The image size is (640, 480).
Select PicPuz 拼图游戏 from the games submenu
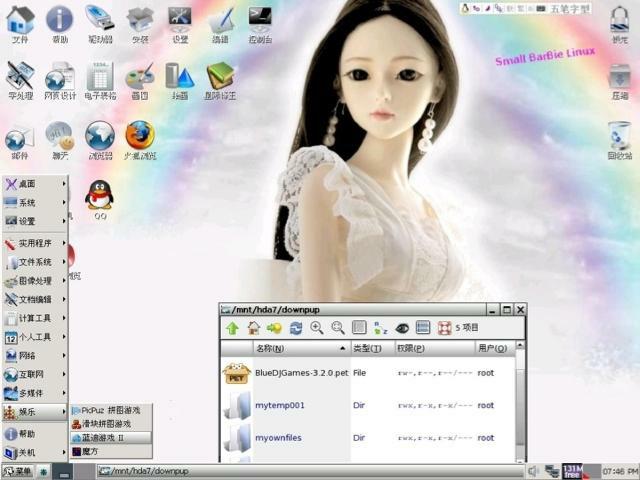click(x=111, y=410)
